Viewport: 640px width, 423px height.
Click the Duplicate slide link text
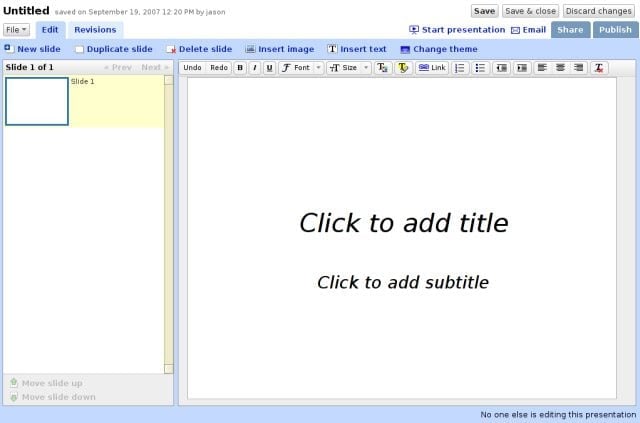[120, 49]
